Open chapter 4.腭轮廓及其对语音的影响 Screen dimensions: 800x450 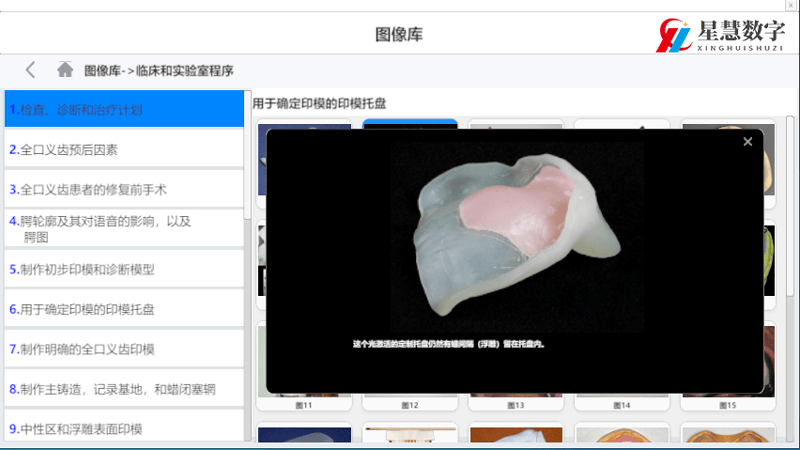(x=124, y=229)
